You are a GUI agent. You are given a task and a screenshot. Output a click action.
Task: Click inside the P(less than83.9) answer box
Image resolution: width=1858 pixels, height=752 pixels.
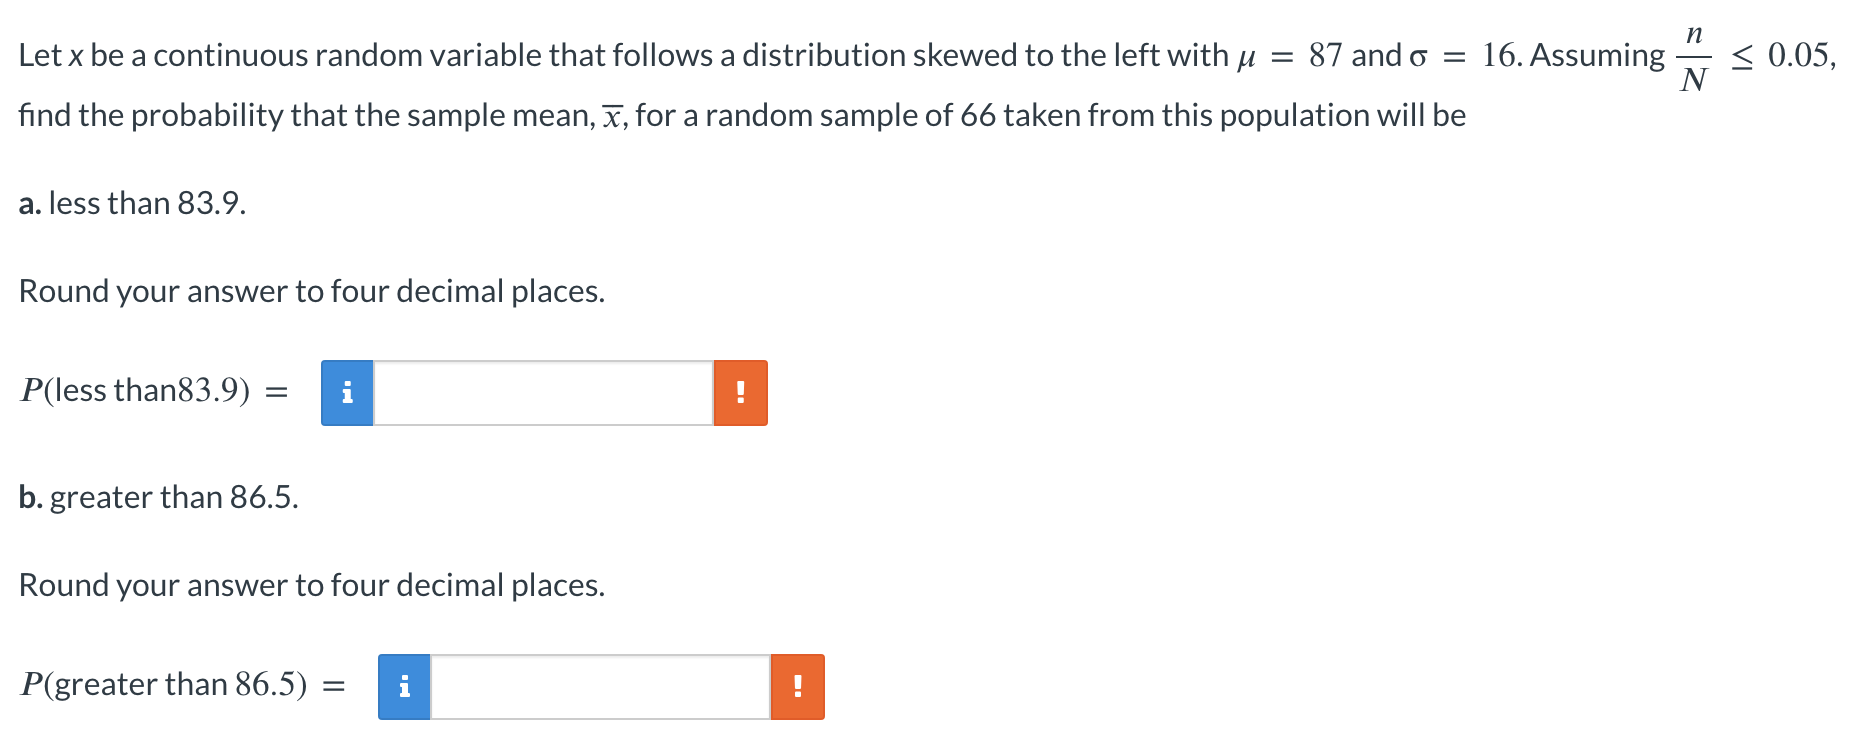545,393
